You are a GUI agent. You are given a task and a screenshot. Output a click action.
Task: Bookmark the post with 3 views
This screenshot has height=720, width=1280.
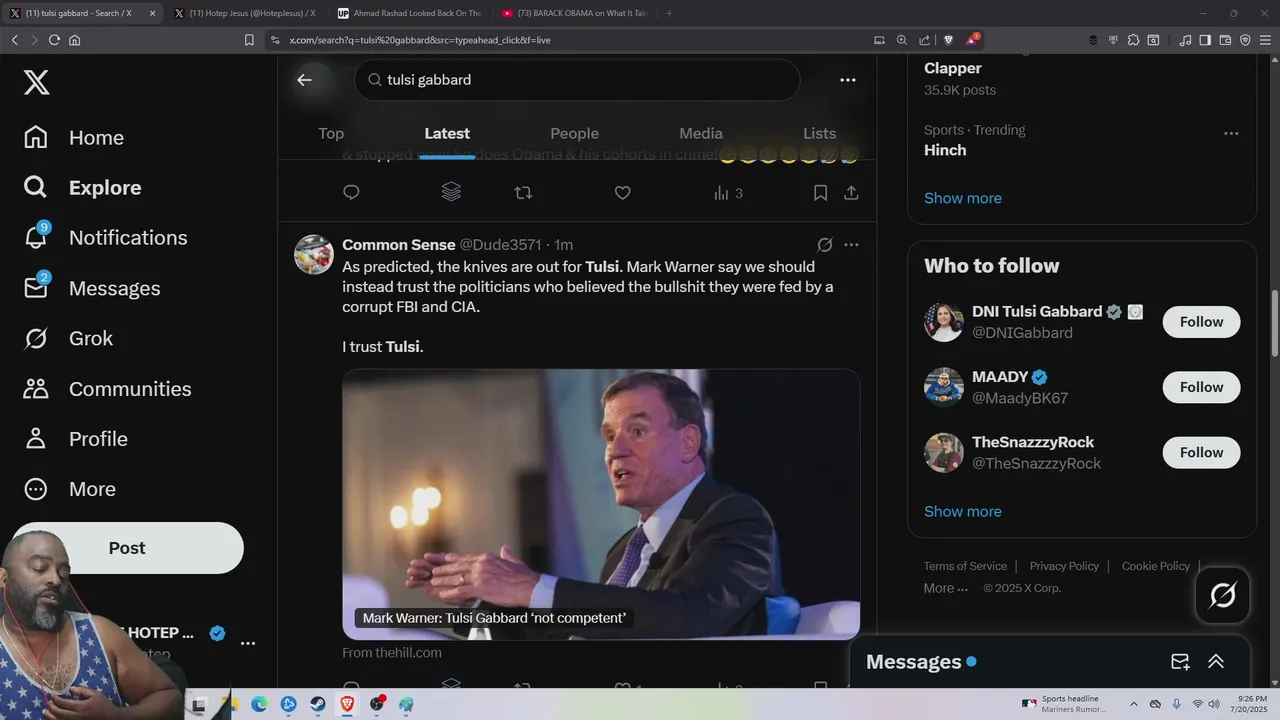pyautogui.click(x=820, y=193)
